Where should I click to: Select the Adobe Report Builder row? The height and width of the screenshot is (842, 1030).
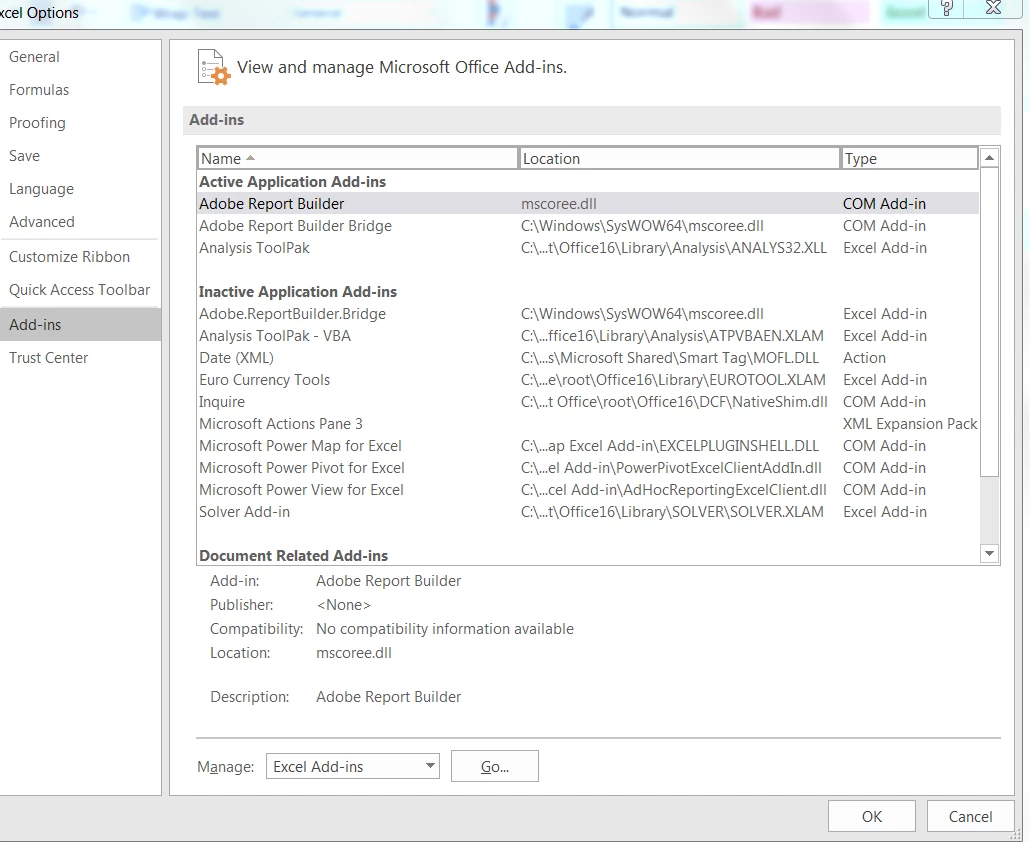pos(588,204)
